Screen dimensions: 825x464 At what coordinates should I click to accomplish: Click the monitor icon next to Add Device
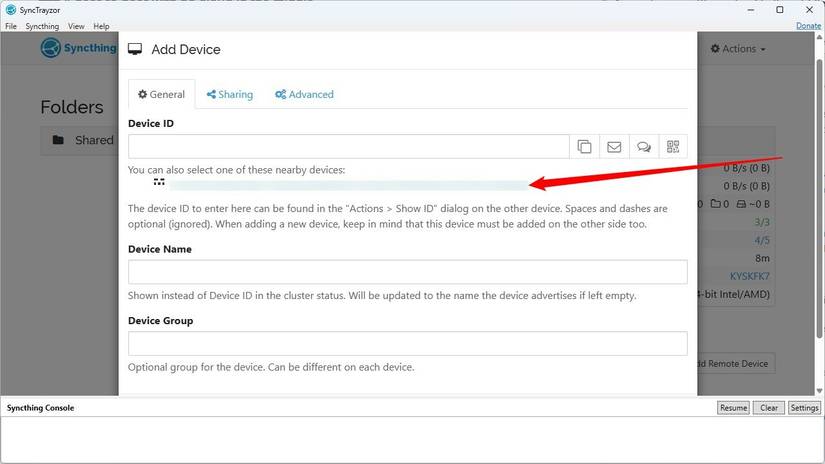pos(135,49)
